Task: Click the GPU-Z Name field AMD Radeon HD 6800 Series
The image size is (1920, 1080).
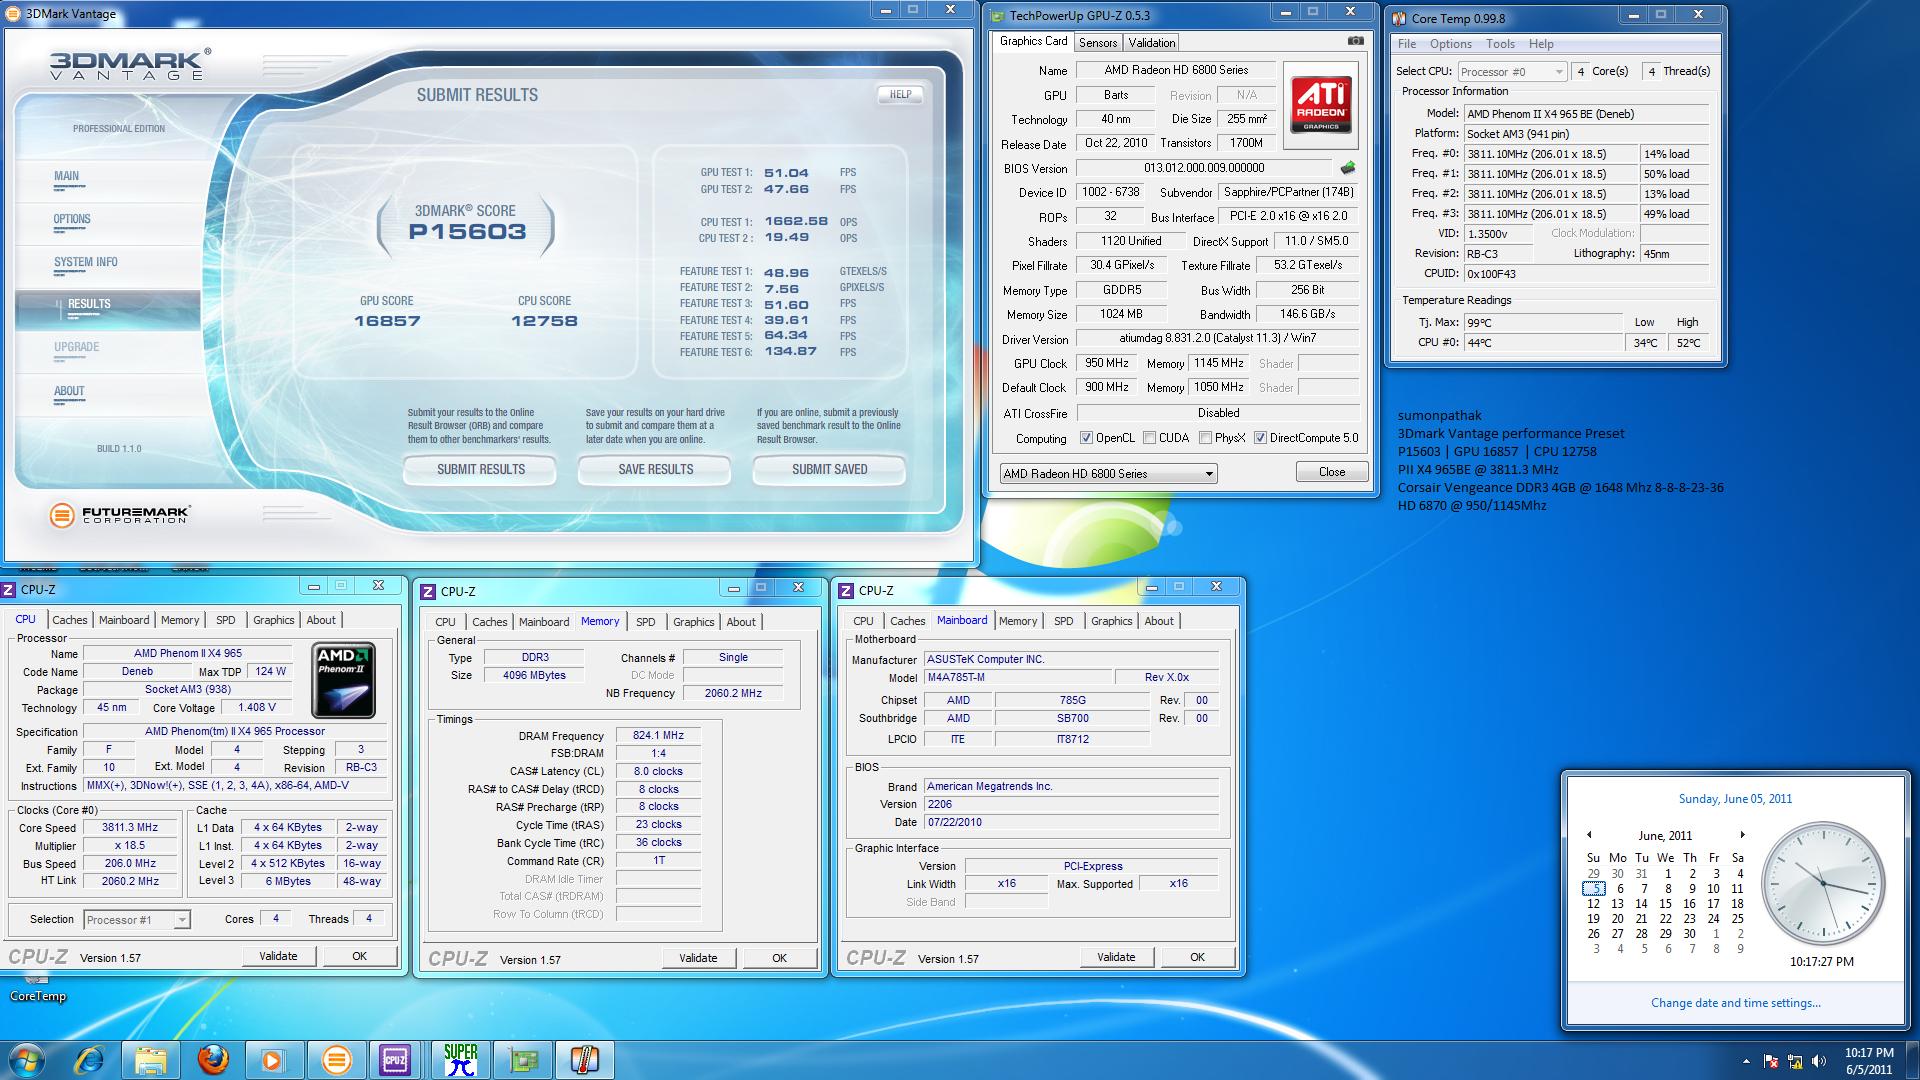Action: pos(1176,71)
